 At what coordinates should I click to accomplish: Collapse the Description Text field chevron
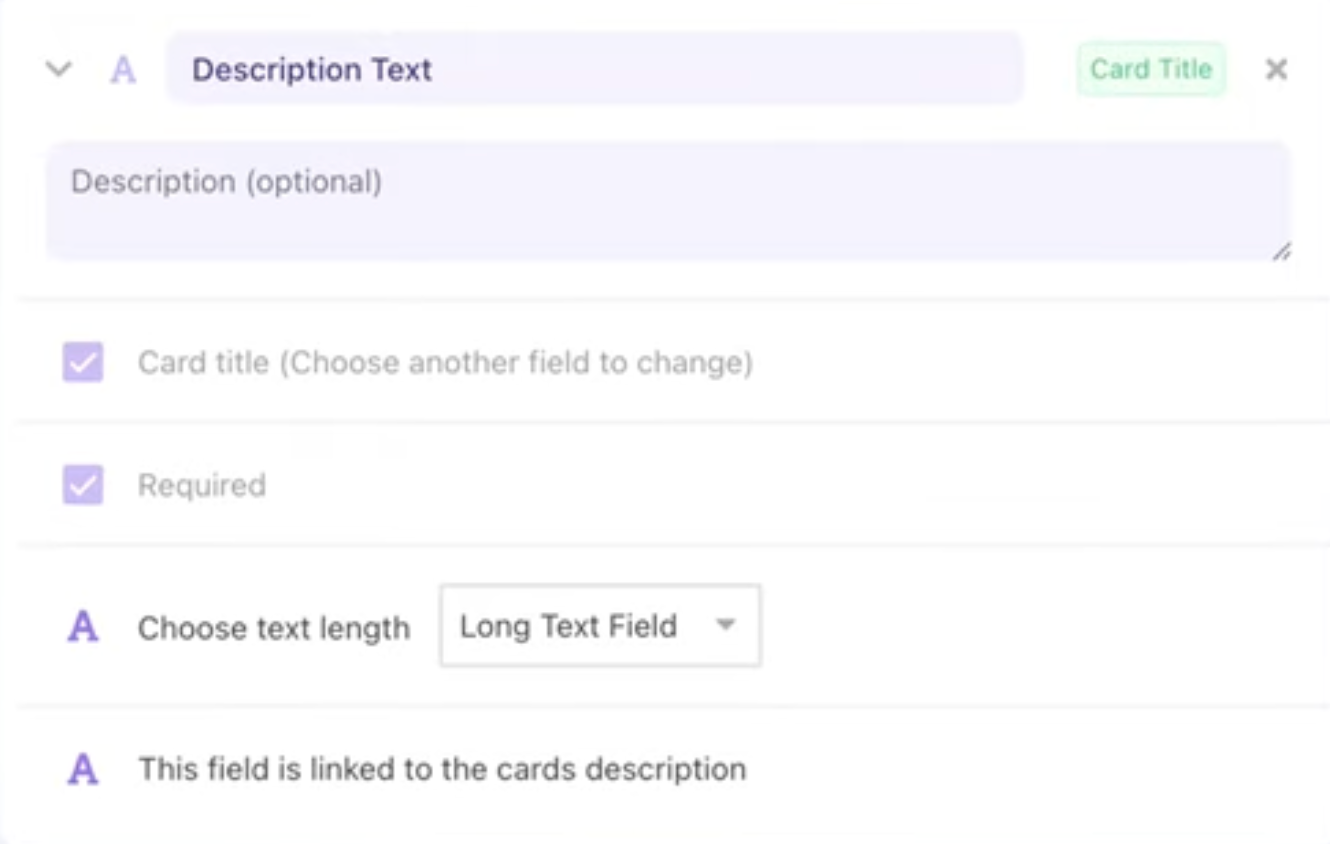point(59,70)
